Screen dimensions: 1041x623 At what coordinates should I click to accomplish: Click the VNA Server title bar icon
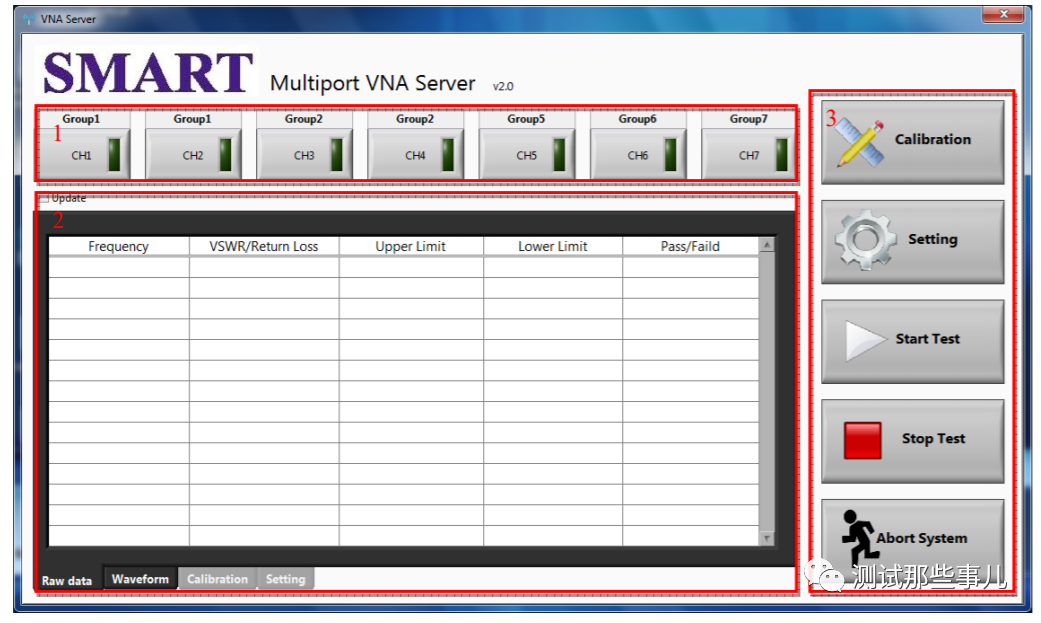coord(29,19)
